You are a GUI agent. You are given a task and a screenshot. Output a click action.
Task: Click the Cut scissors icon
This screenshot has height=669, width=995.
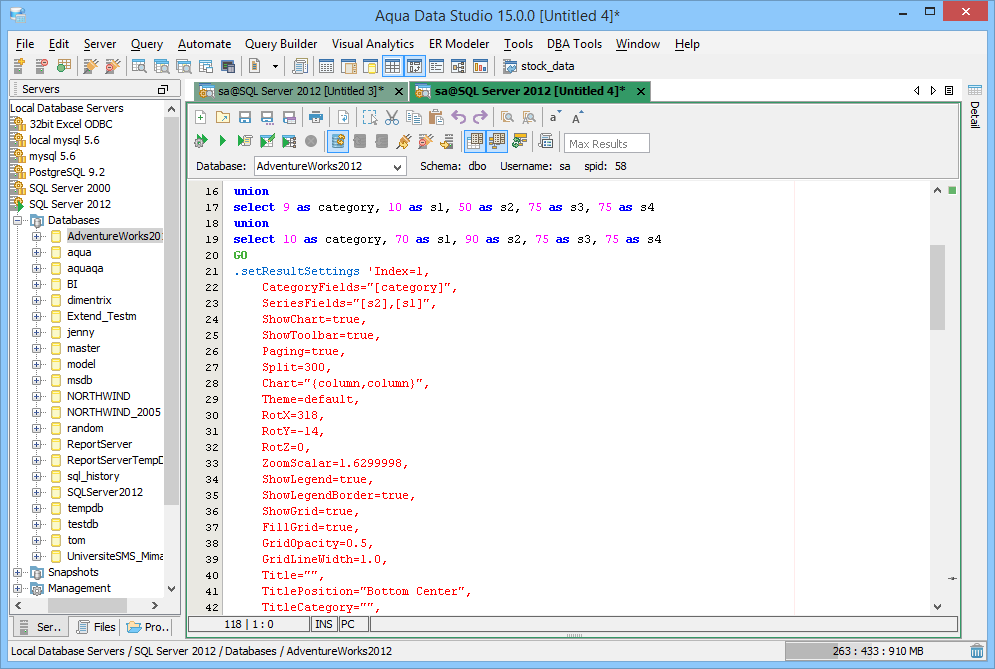pyautogui.click(x=392, y=117)
